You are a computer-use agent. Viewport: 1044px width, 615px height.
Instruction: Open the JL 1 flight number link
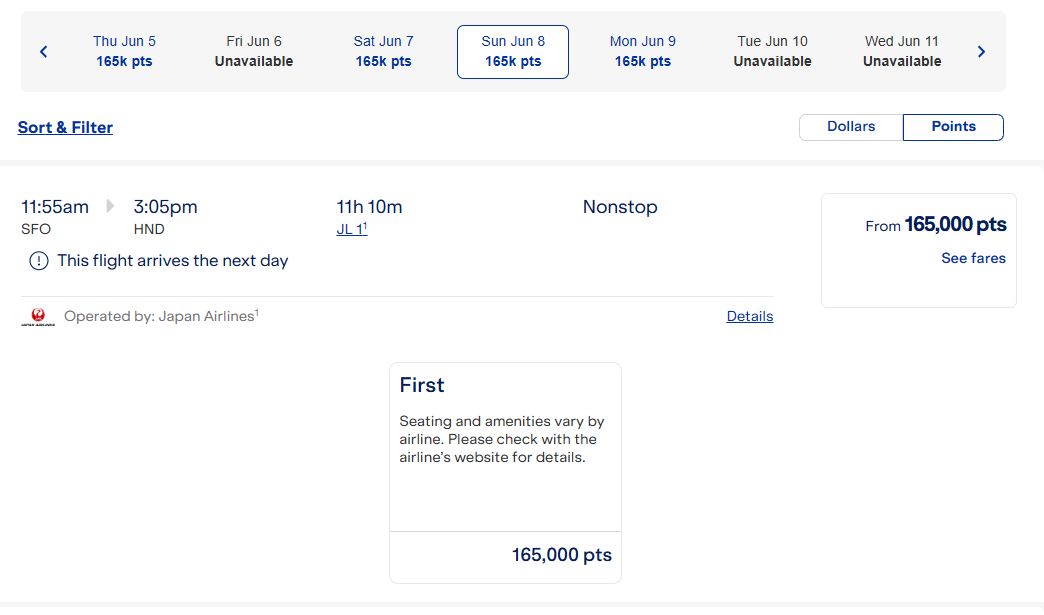coord(351,229)
